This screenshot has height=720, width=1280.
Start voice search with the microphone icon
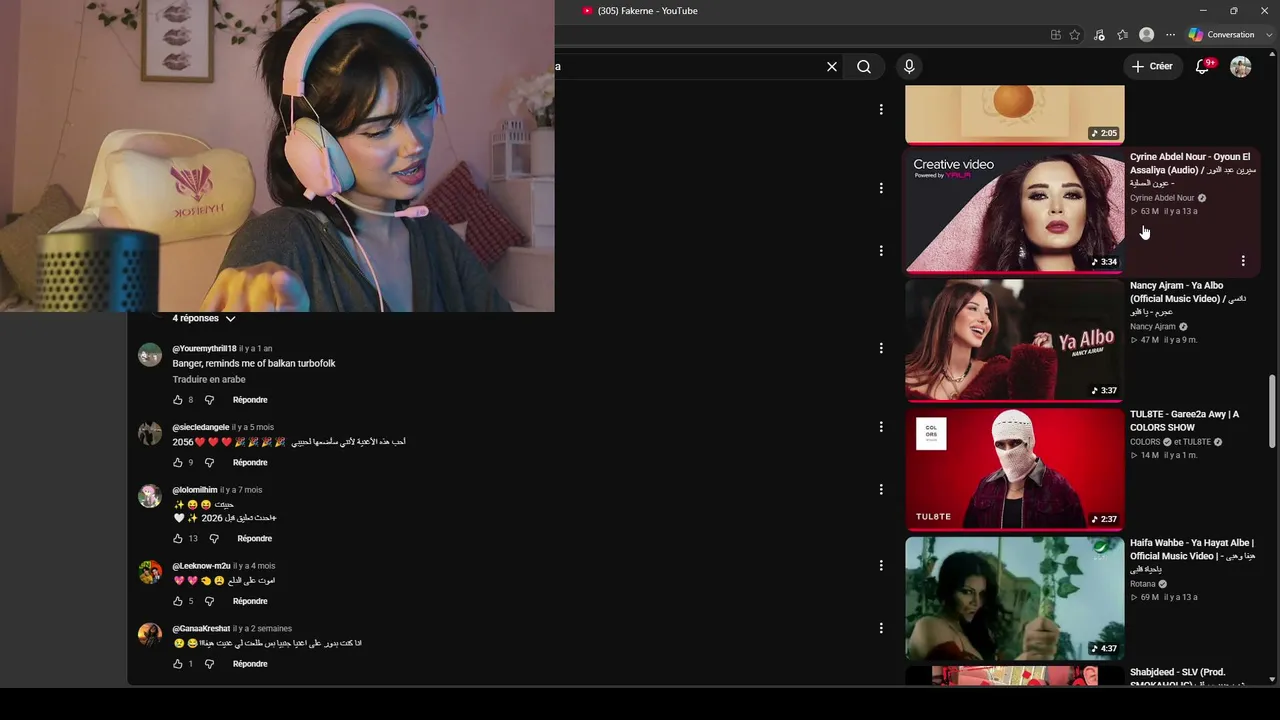point(908,67)
